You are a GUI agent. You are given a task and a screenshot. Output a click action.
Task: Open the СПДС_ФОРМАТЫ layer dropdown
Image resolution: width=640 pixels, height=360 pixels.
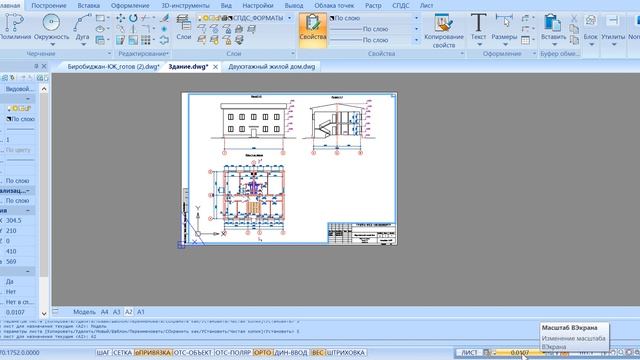[x=289, y=18]
